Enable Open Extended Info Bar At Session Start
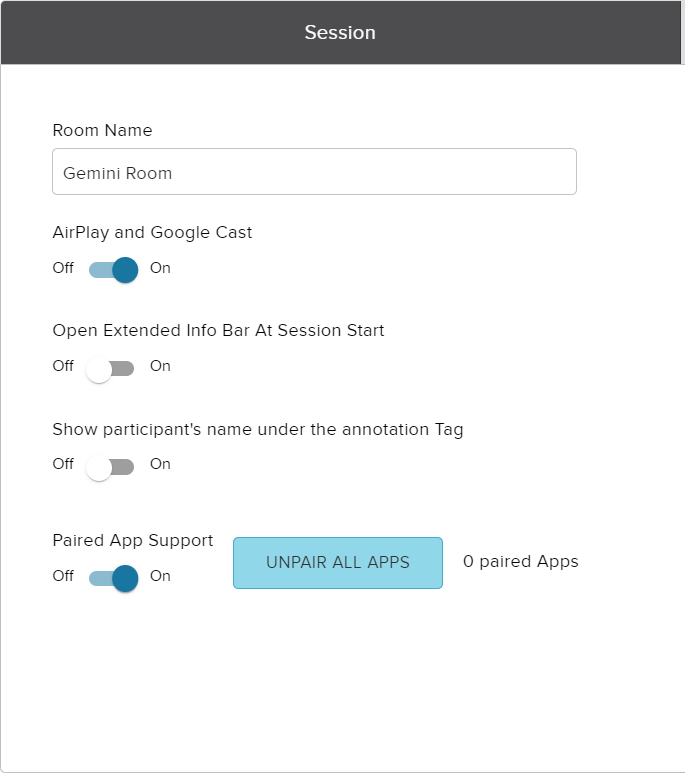Viewport: 685px width, 776px height. (x=110, y=368)
